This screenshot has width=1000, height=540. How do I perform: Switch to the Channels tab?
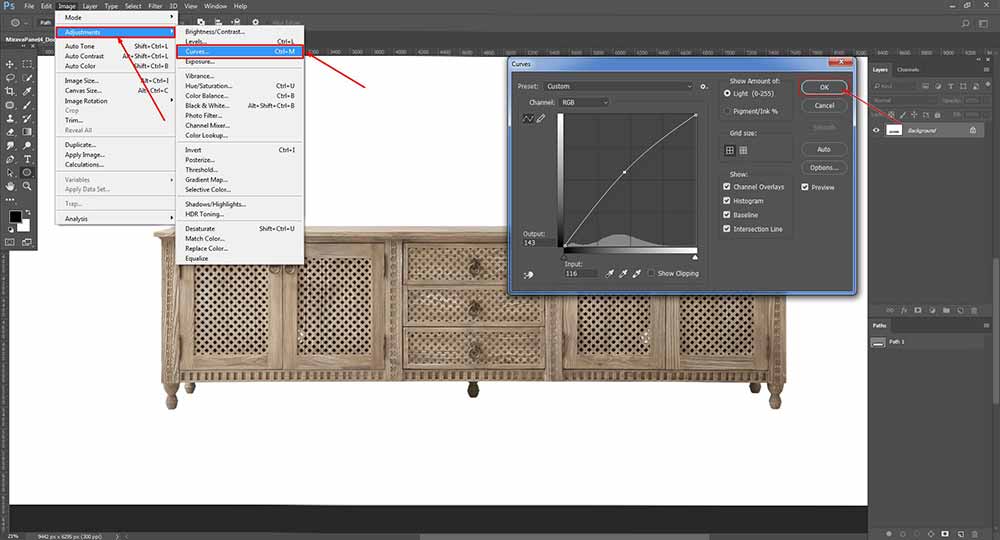tap(908, 70)
